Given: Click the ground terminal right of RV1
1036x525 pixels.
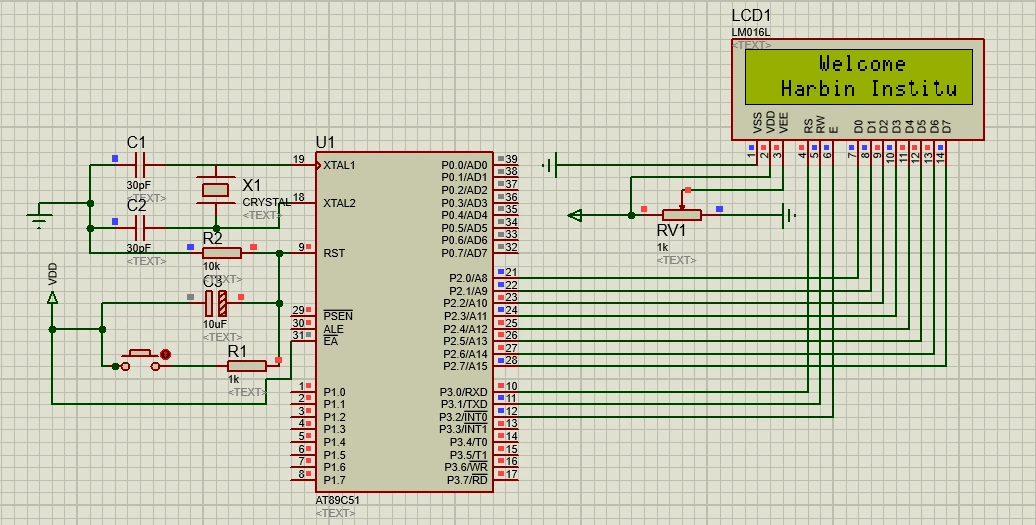Looking at the screenshot, I should [789, 215].
